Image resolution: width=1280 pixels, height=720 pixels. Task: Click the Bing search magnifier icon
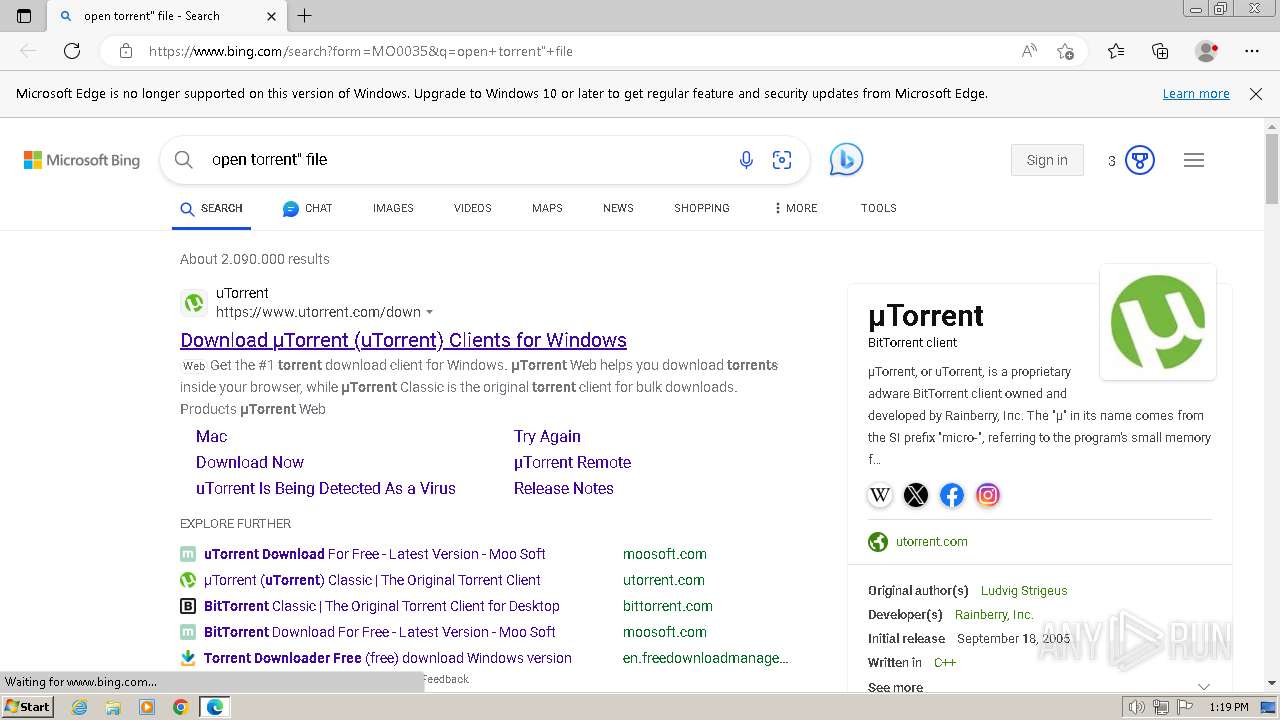point(184,160)
